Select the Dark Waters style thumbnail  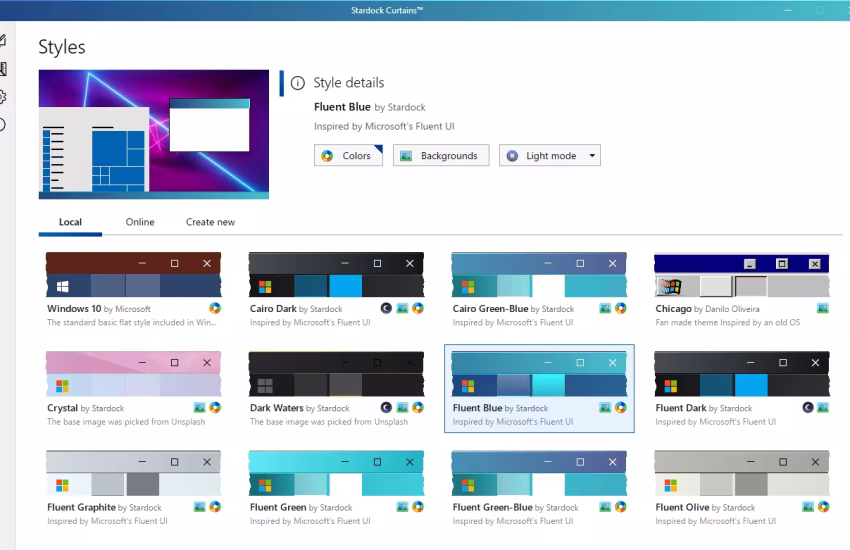[x=336, y=373]
